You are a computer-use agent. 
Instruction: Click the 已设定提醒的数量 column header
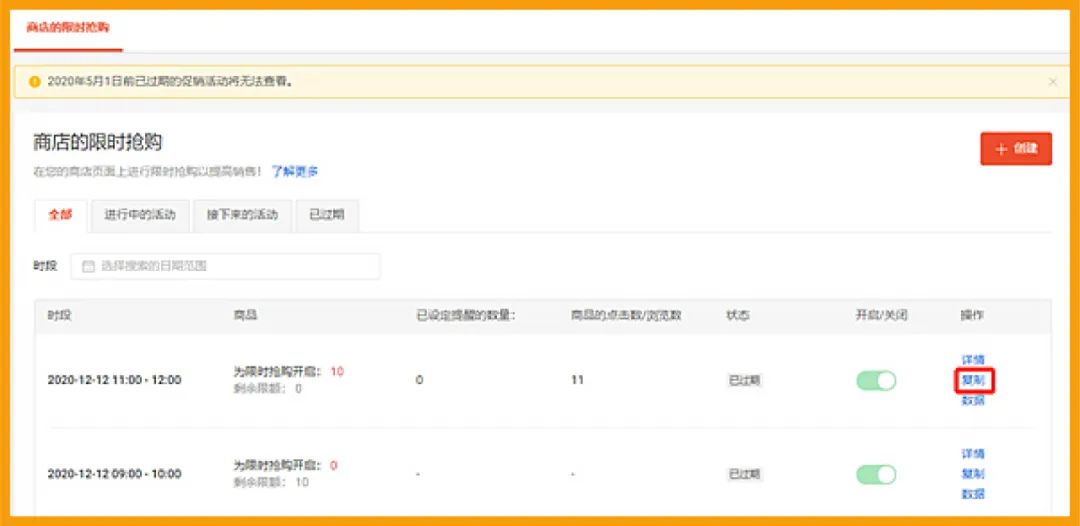pyautogui.click(x=466, y=316)
